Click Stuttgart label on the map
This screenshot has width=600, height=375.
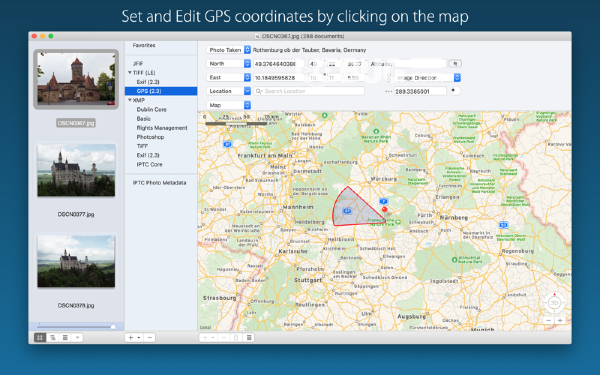tap(308, 280)
